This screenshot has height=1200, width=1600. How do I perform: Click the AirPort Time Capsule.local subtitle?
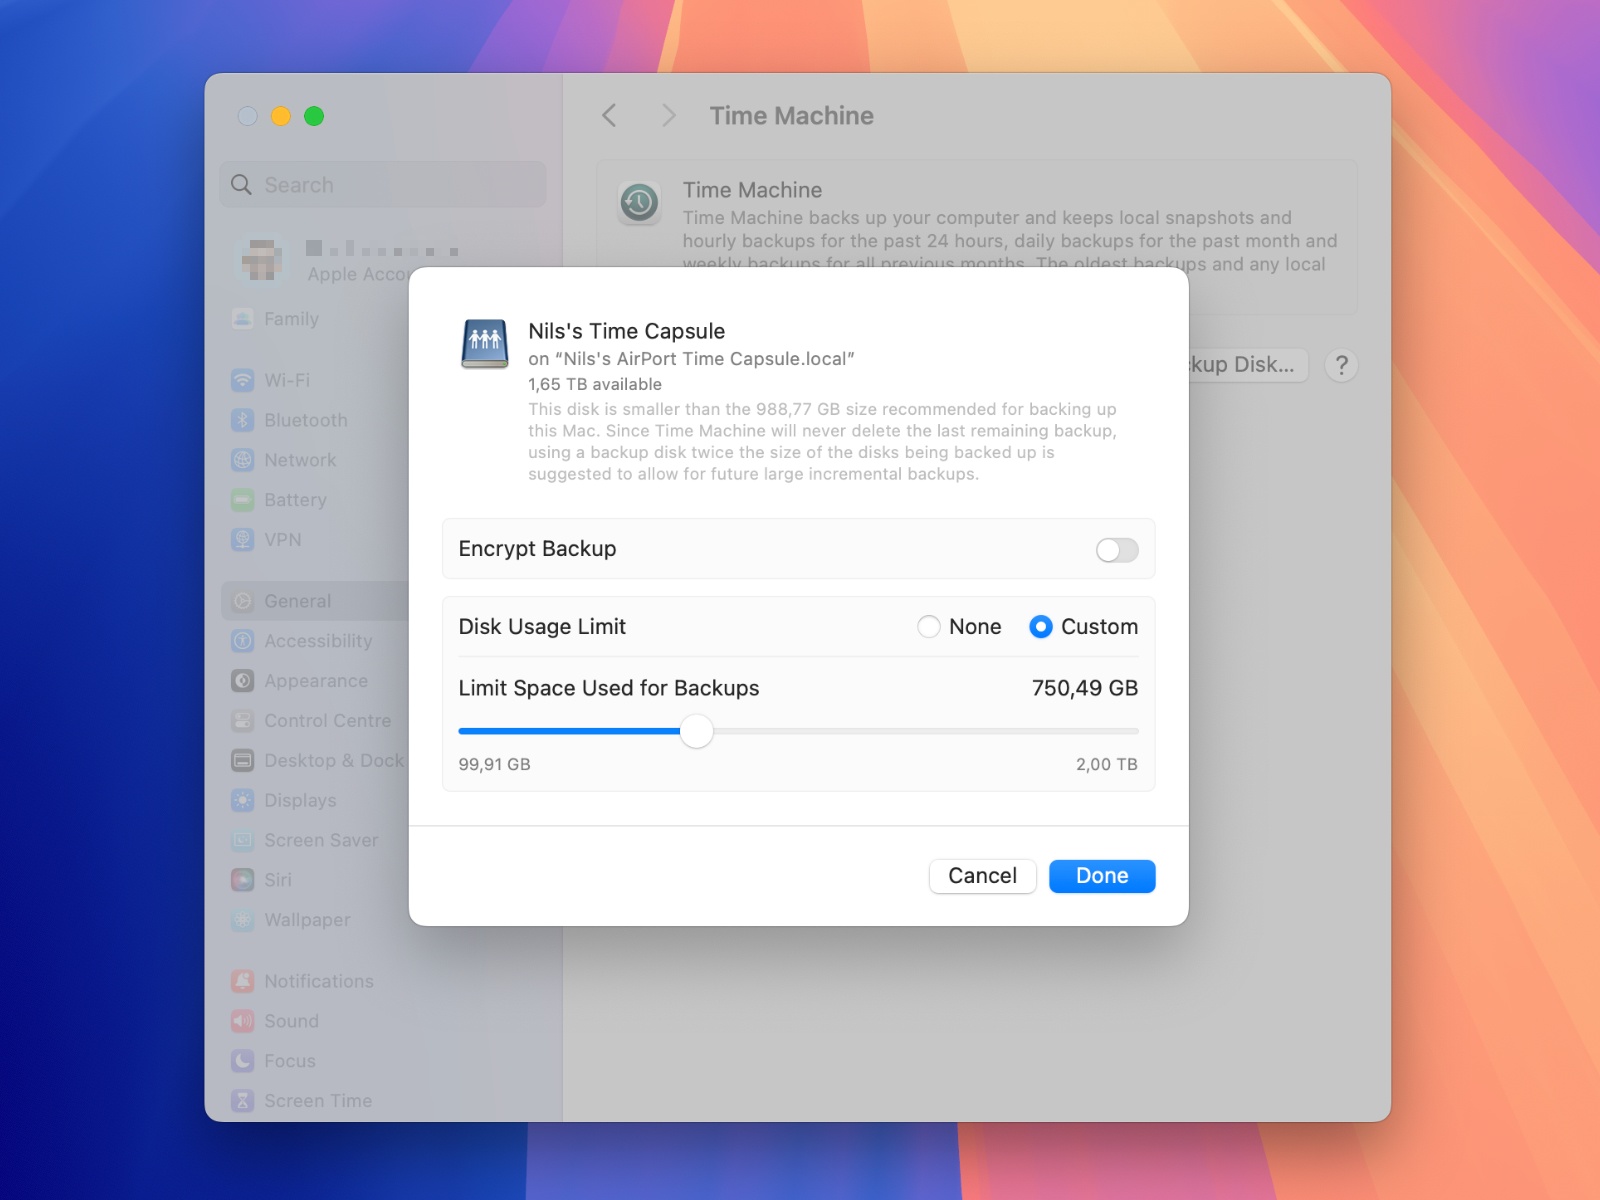[691, 359]
